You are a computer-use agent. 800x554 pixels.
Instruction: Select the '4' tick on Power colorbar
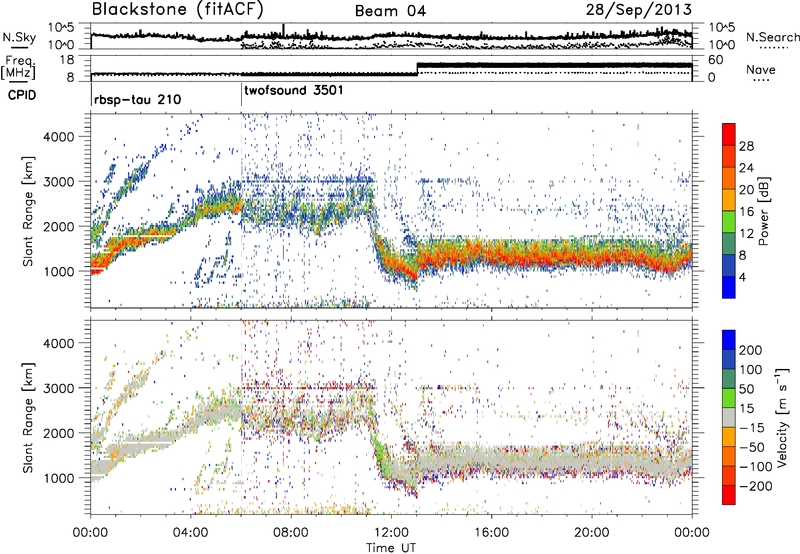[x=743, y=277]
